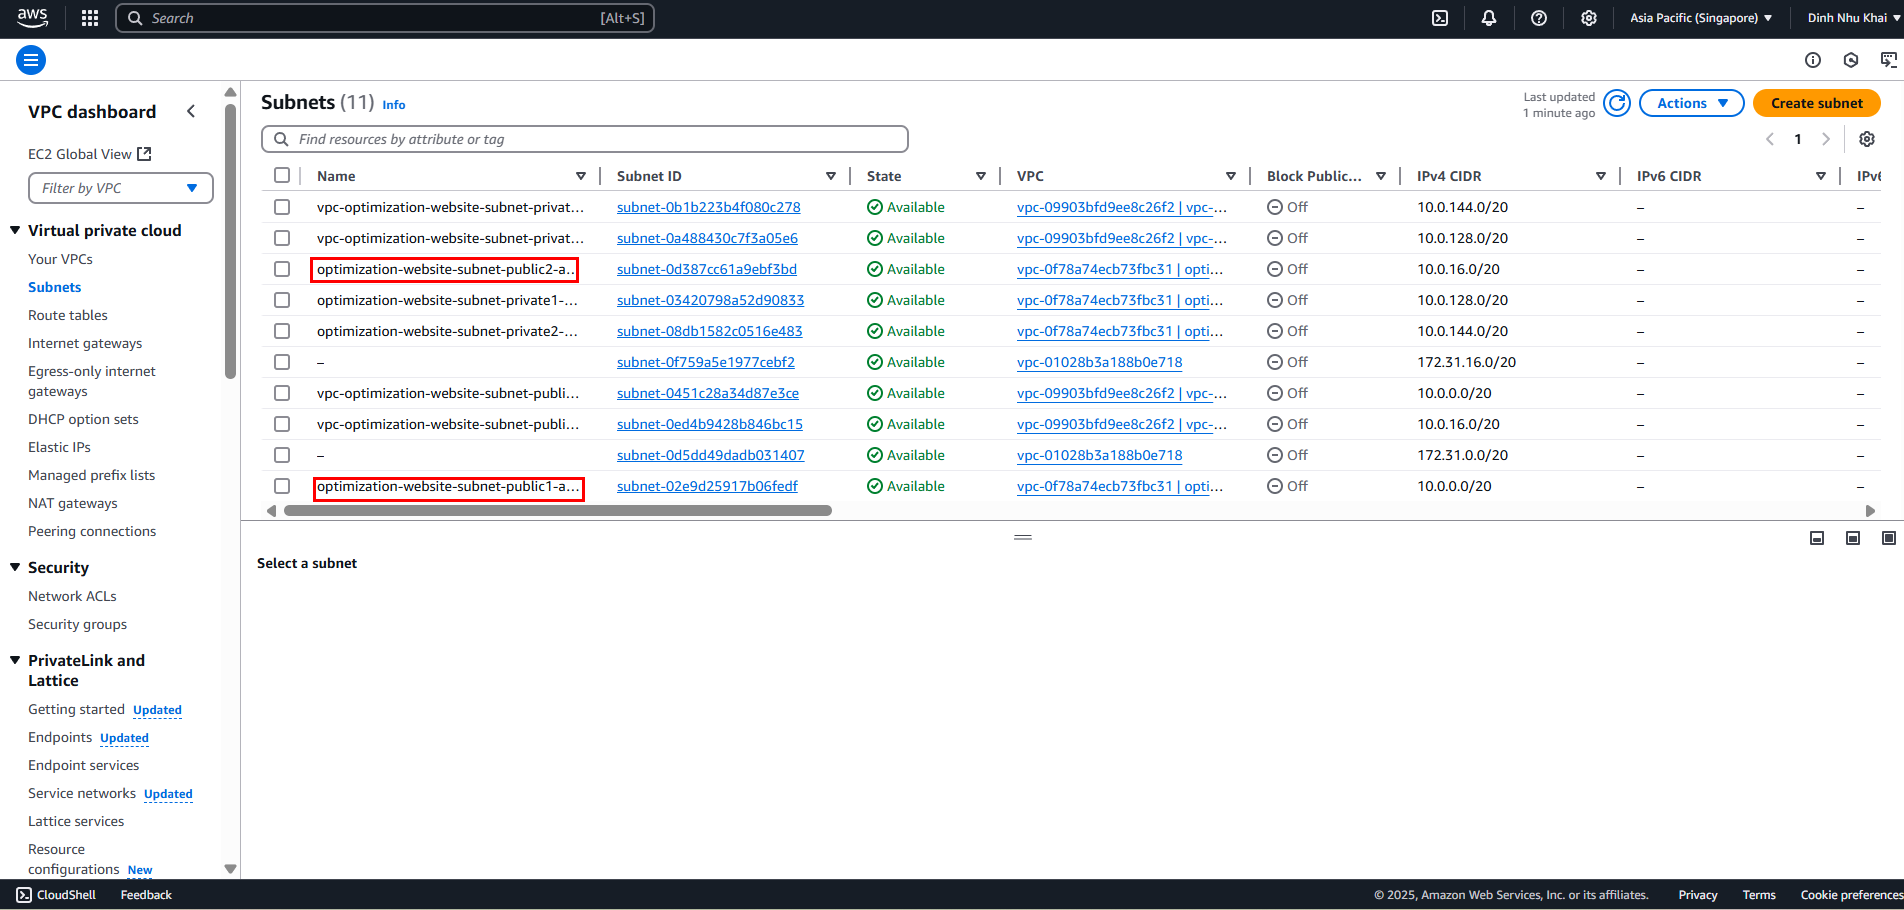Select the optimization-website-subnet-public1 row checkbox
1904x910 pixels.
pyautogui.click(x=282, y=486)
